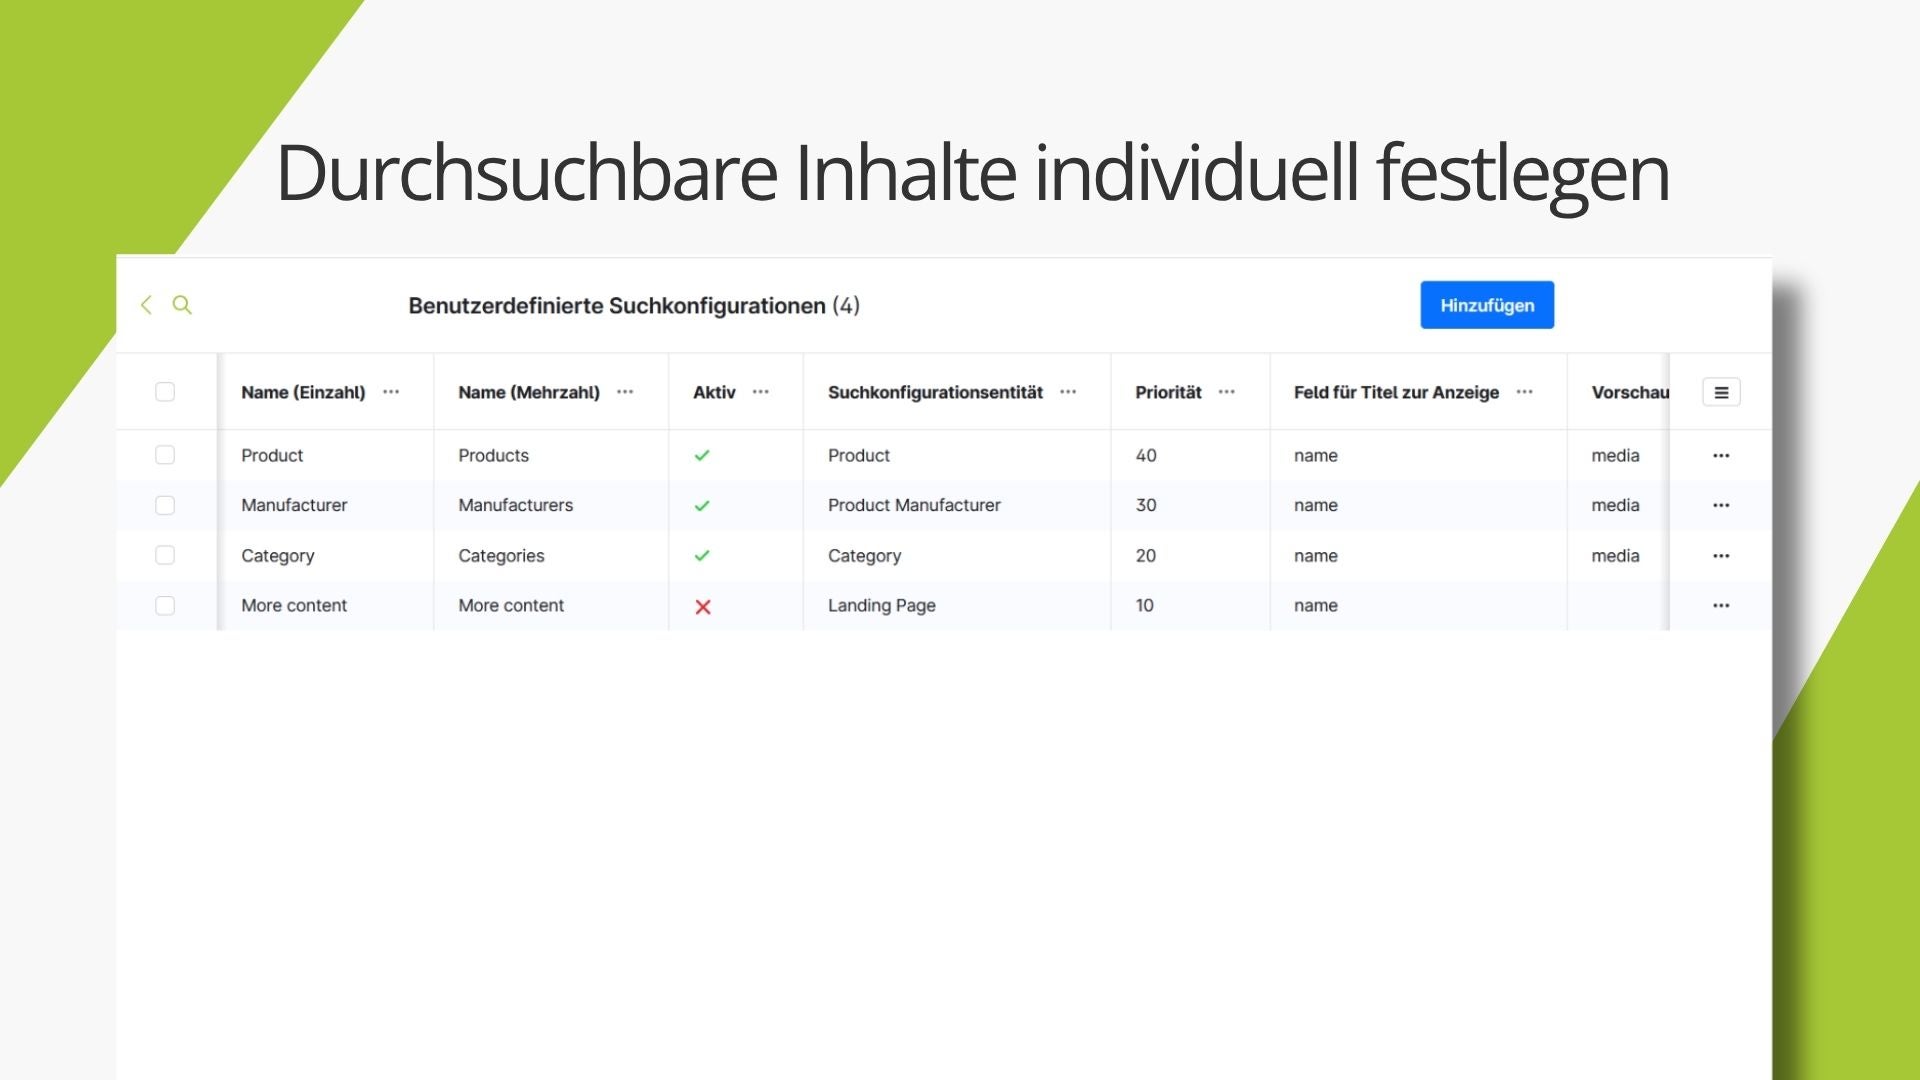
Task: Sort by Name (Mehrzahl) column header
Action: pyautogui.click(x=529, y=393)
